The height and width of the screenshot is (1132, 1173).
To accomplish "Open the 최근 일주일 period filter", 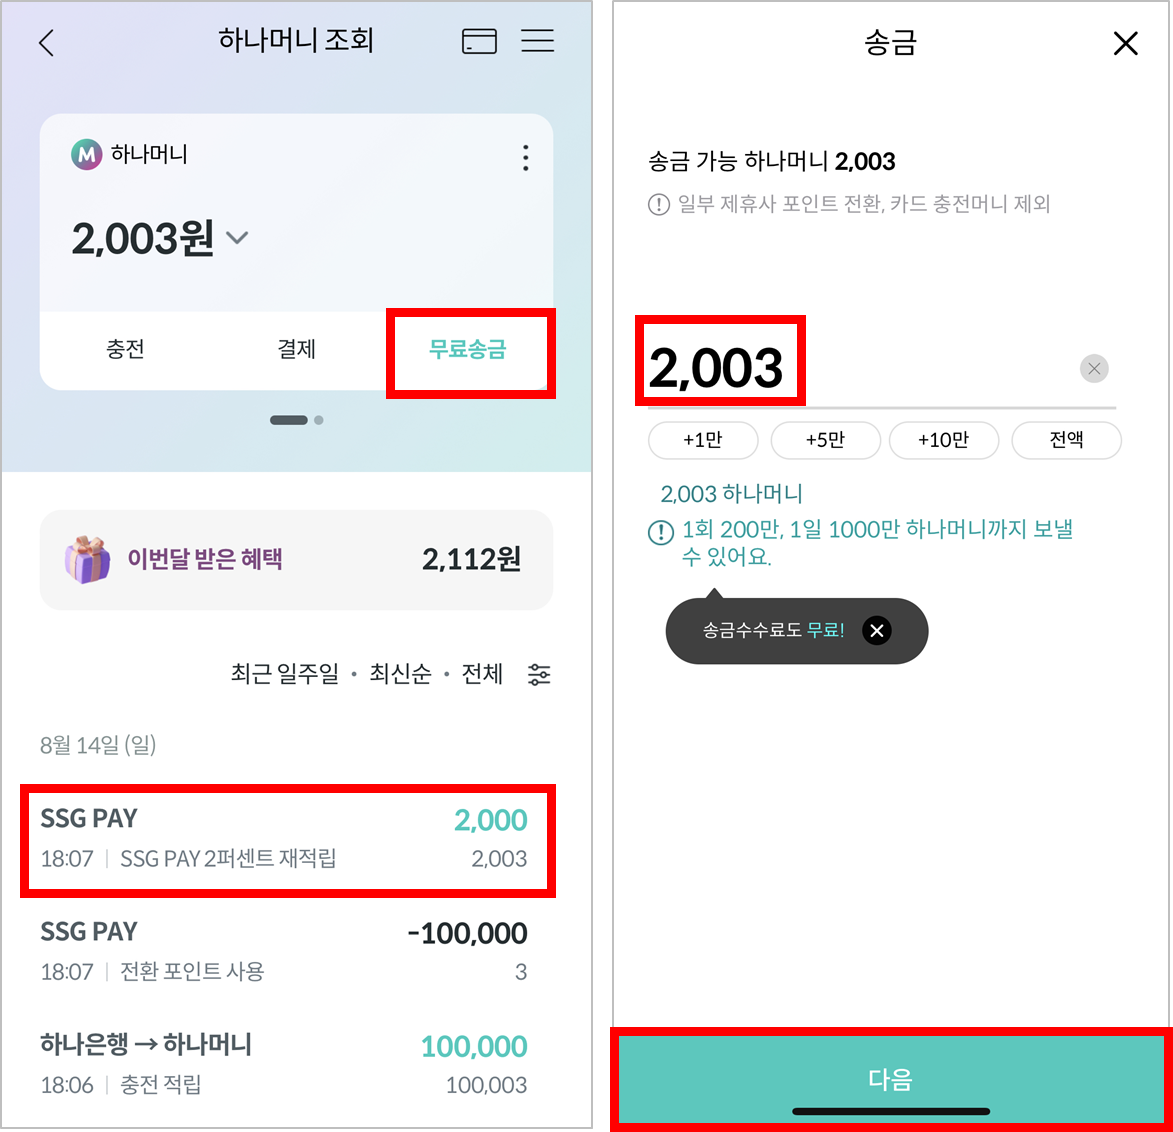I will click(284, 673).
